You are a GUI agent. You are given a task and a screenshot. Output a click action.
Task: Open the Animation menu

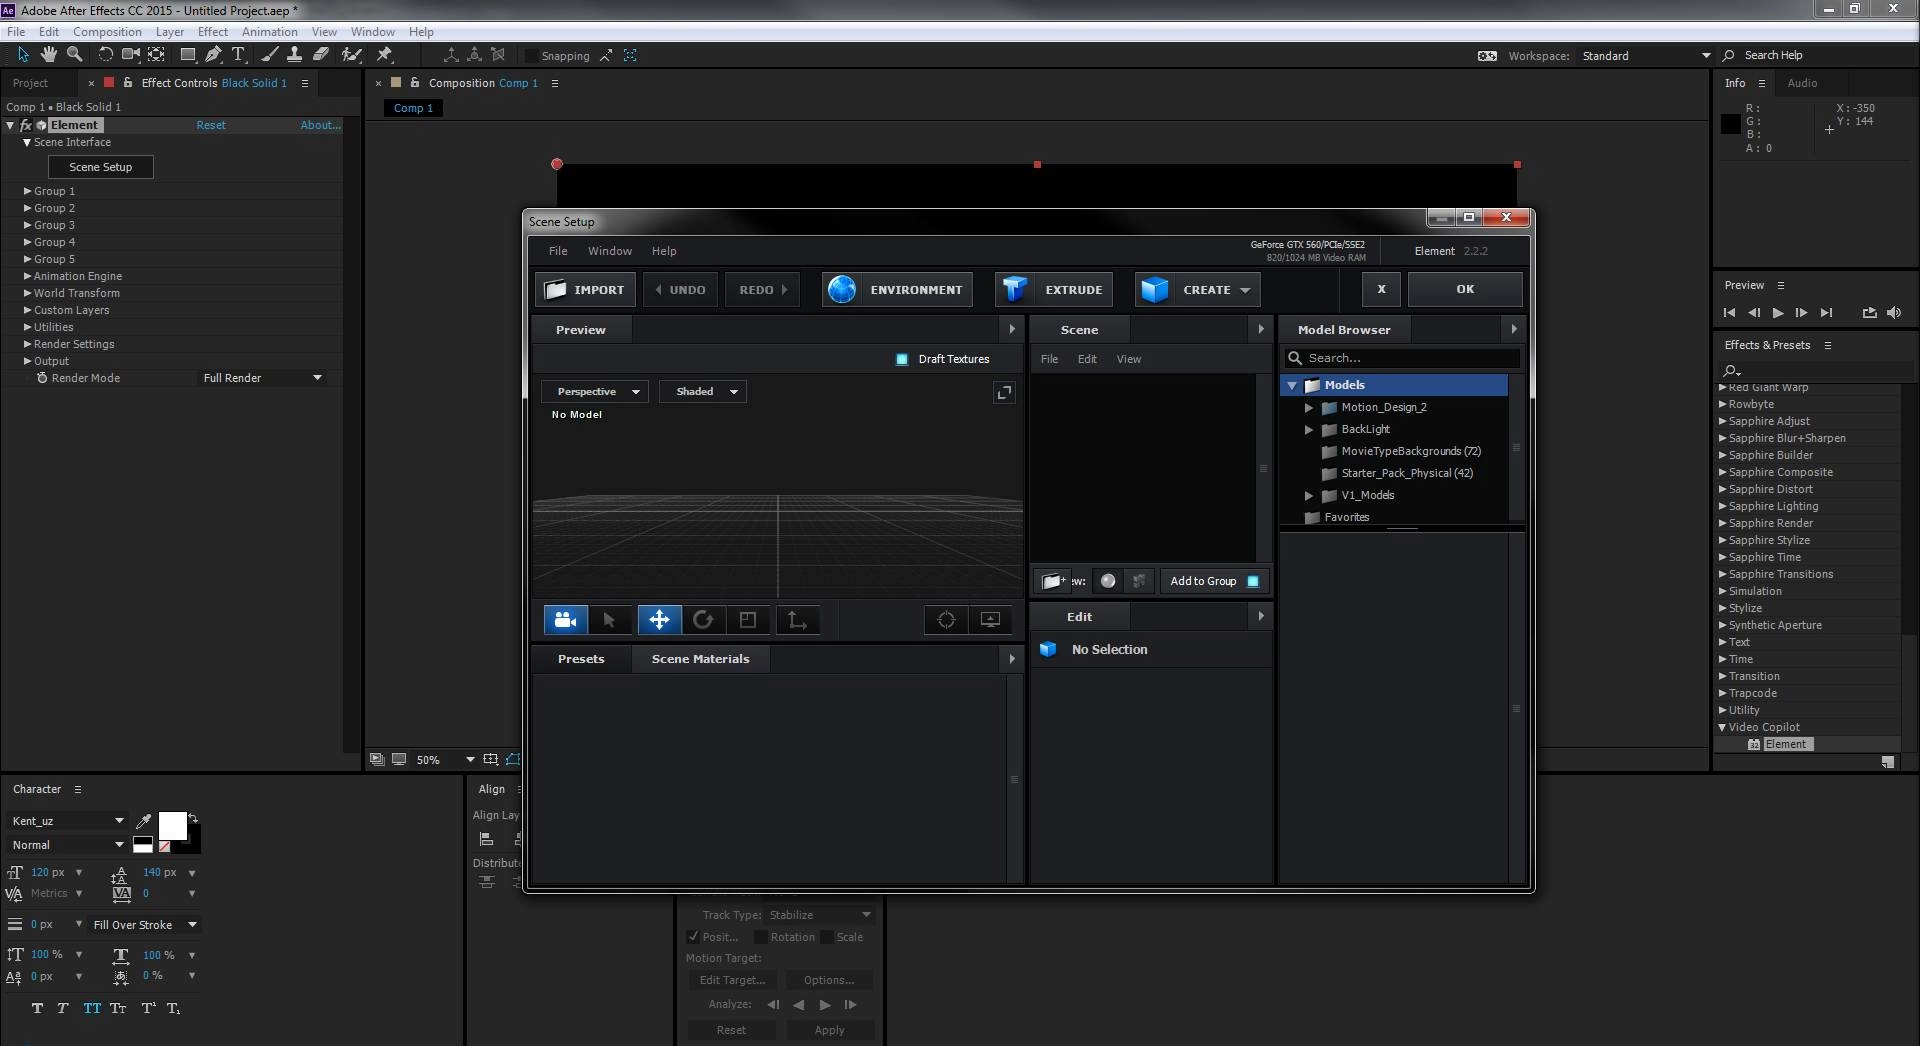[269, 32]
